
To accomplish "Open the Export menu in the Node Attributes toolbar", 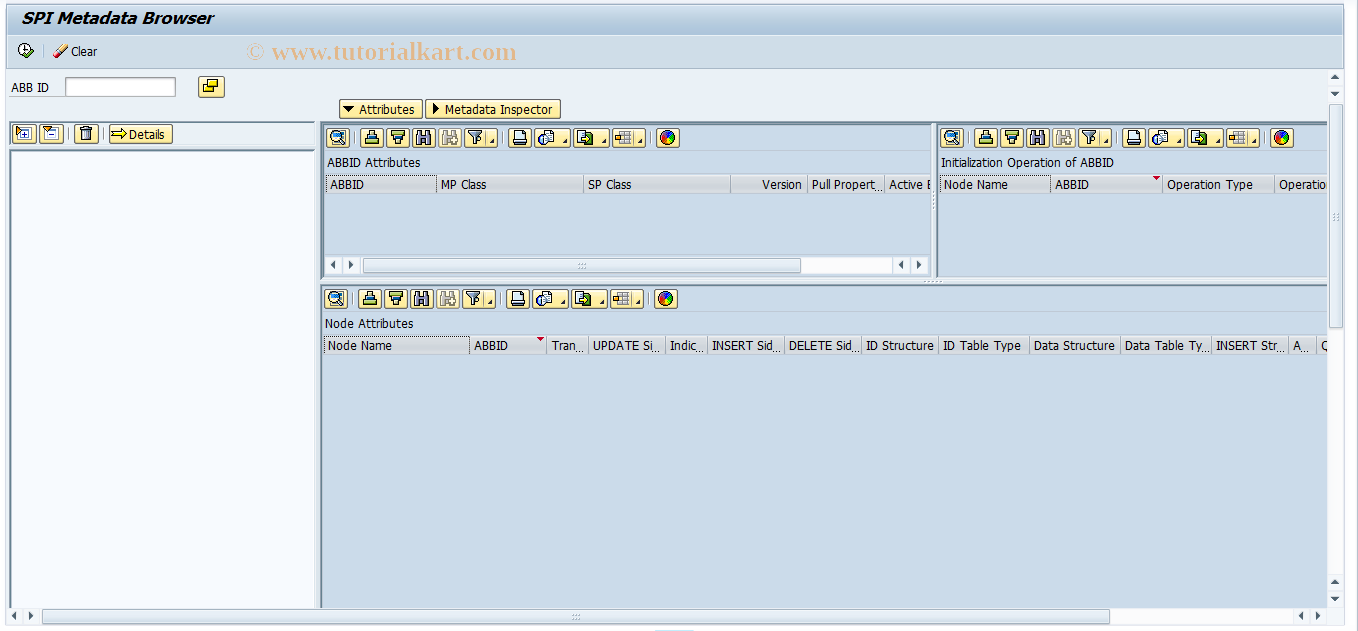I will point(587,299).
